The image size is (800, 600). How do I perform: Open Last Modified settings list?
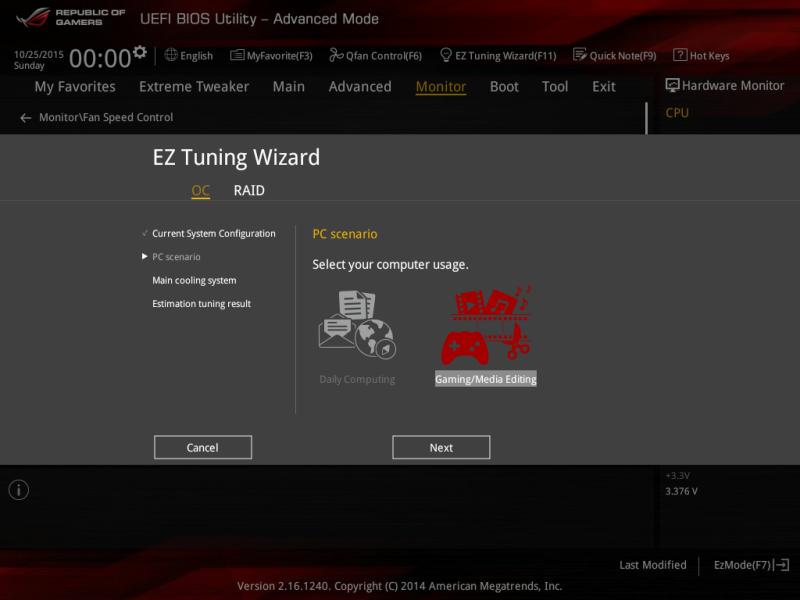click(653, 565)
